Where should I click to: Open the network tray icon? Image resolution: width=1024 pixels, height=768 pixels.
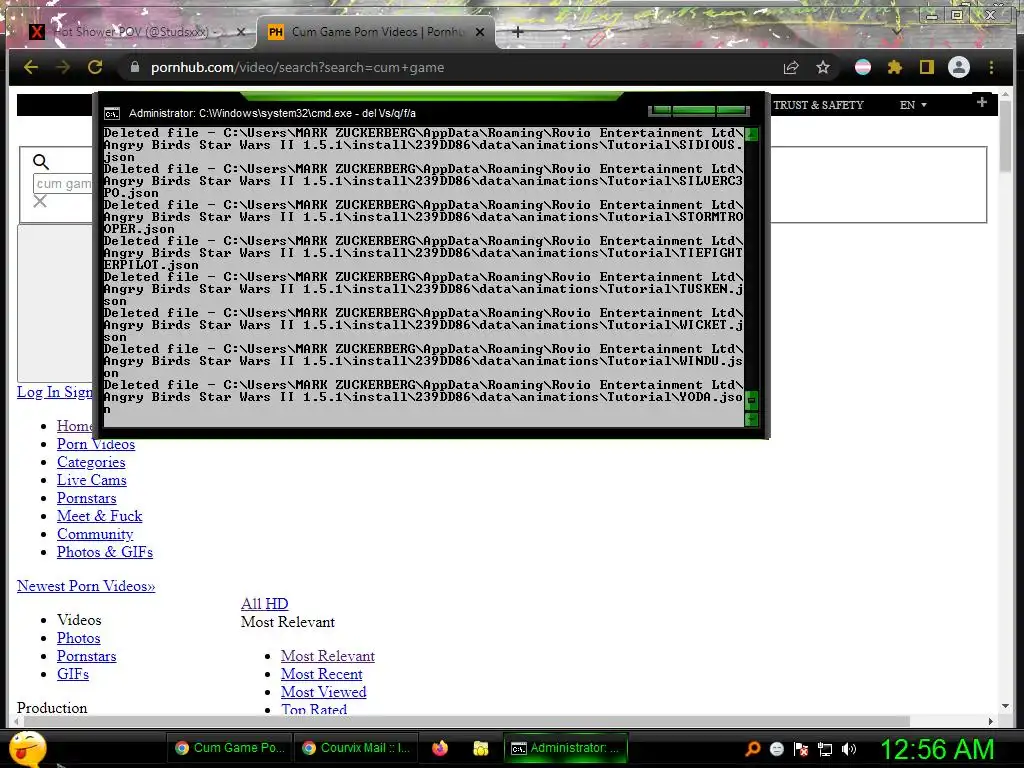tap(825, 749)
